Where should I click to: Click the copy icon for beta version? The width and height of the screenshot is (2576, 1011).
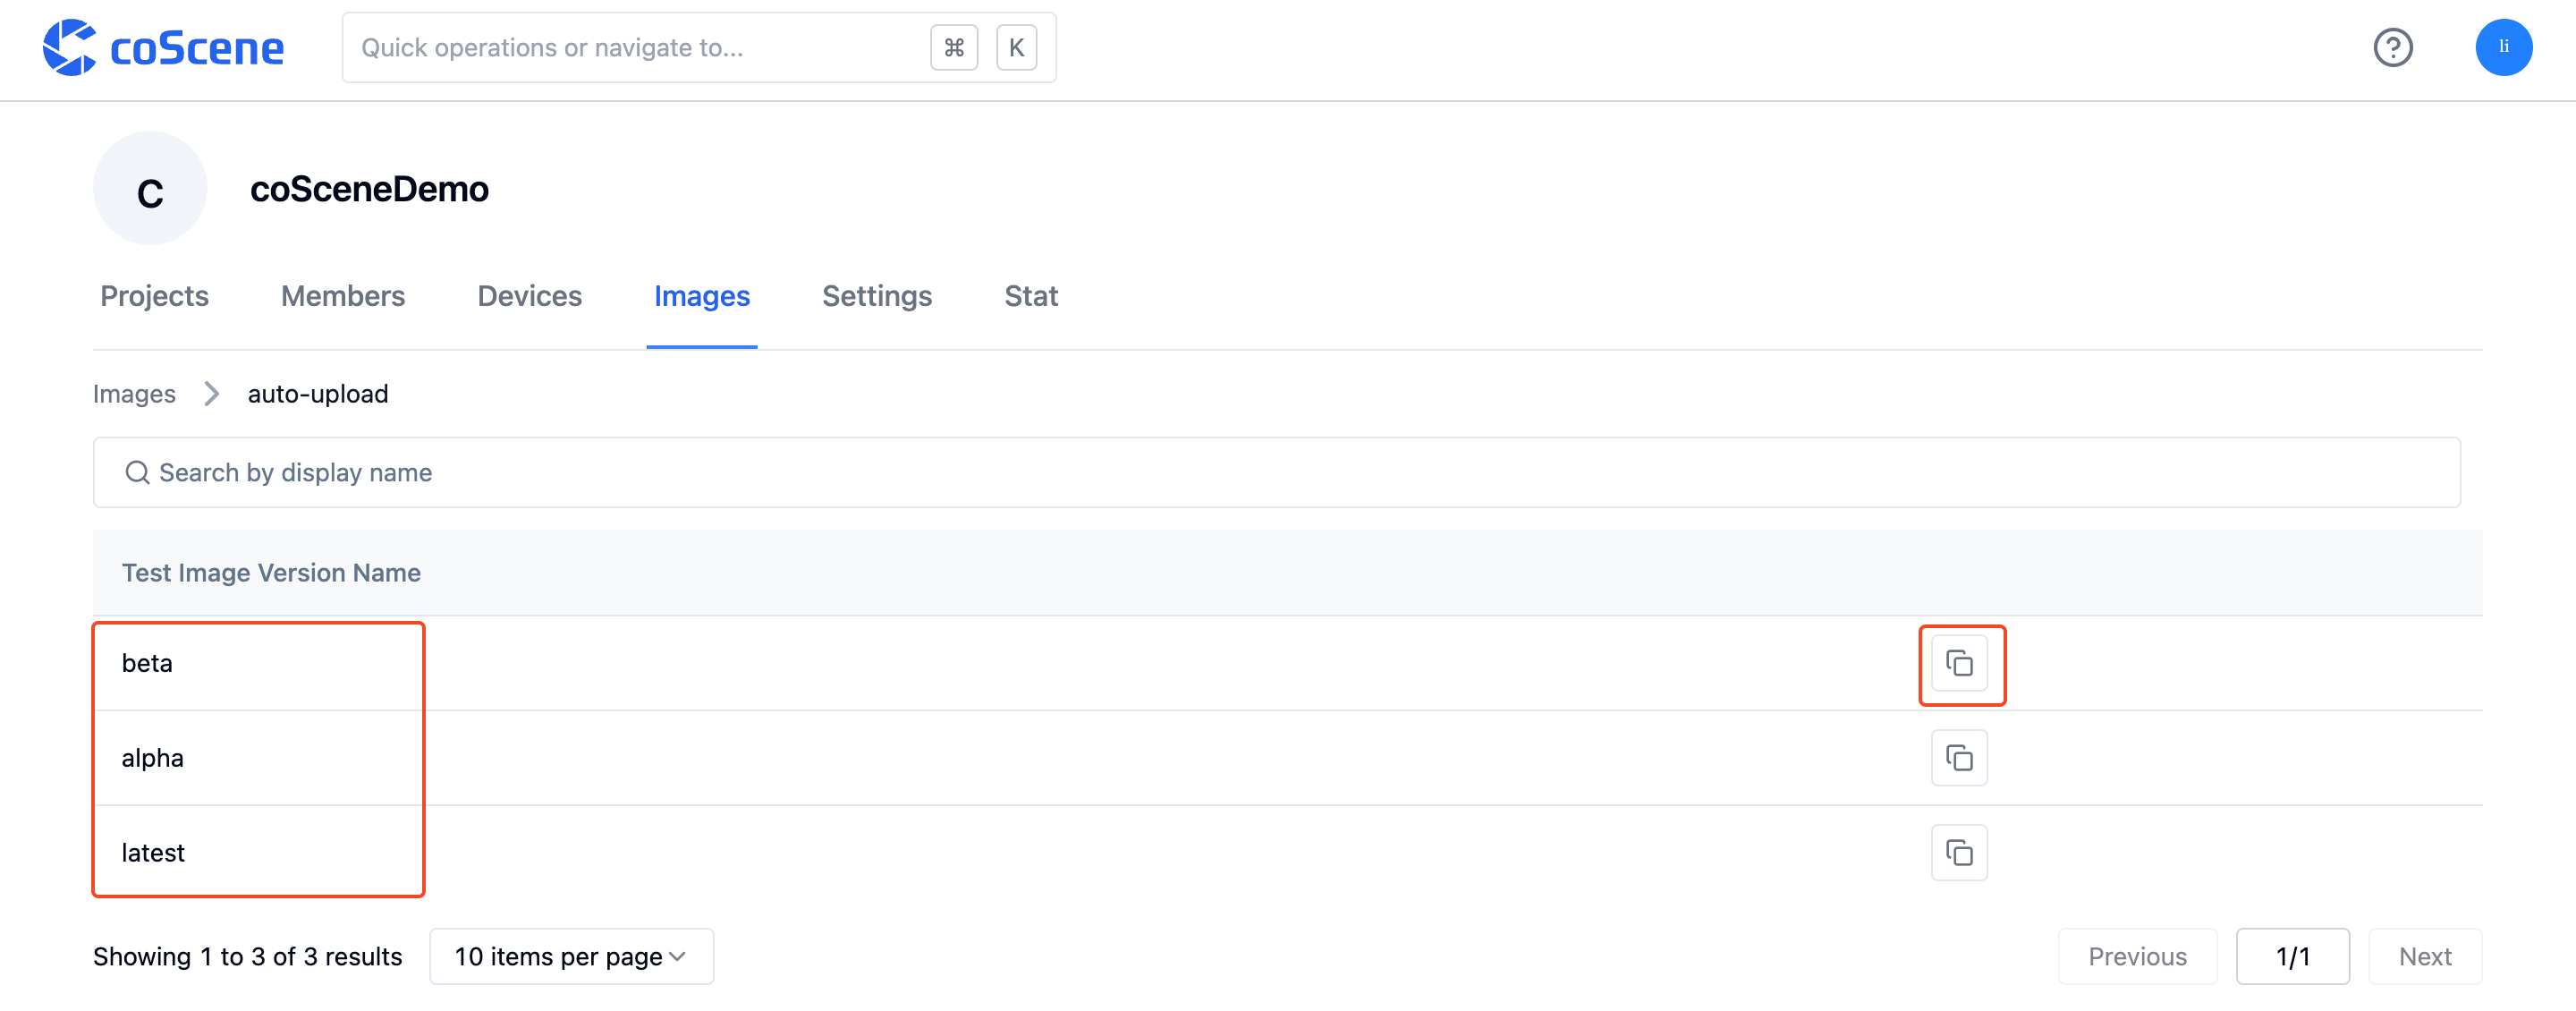tap(1958, 664)
